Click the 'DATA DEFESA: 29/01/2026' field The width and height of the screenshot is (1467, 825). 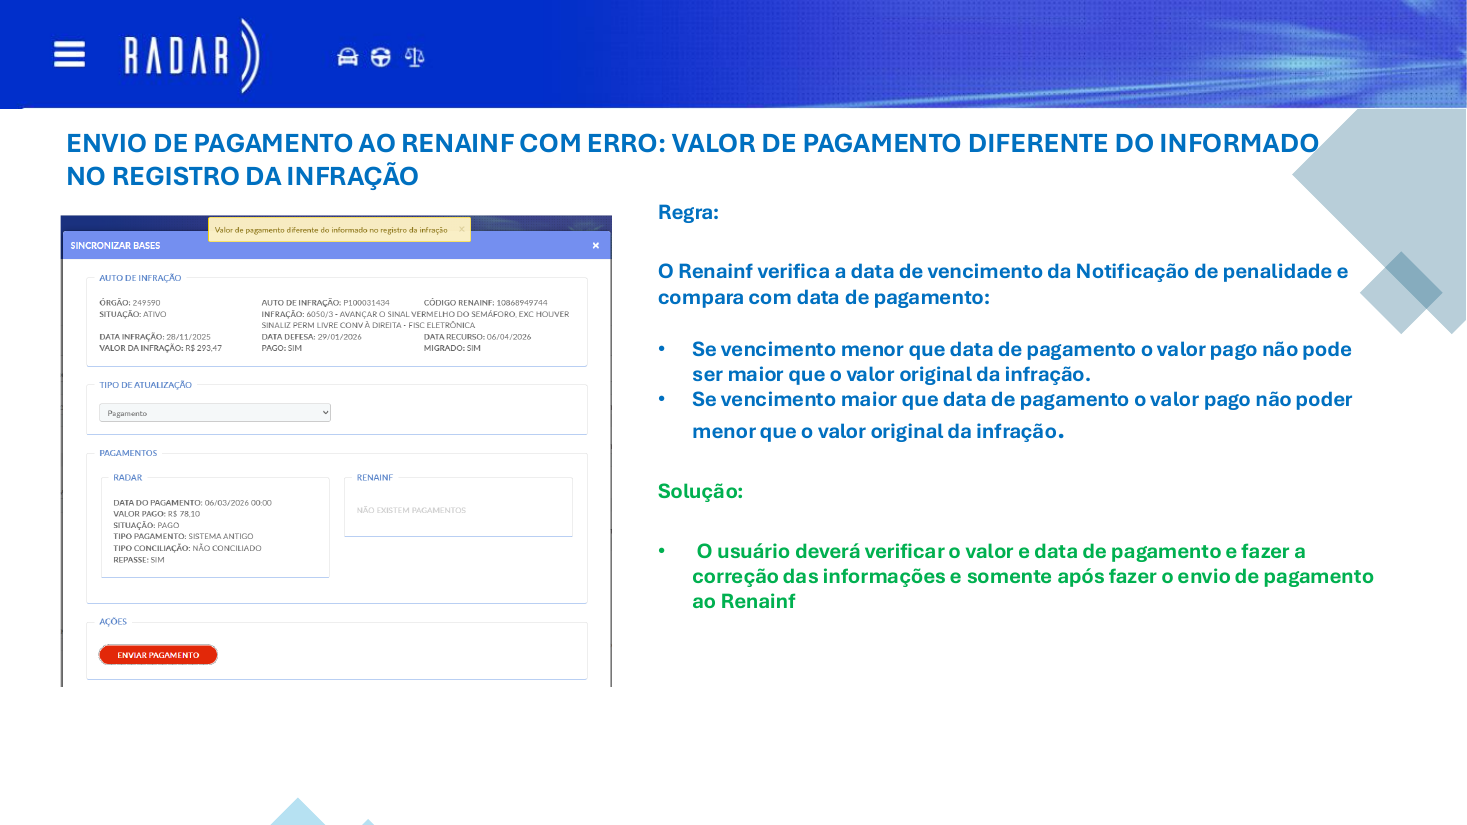pos(312,337)
